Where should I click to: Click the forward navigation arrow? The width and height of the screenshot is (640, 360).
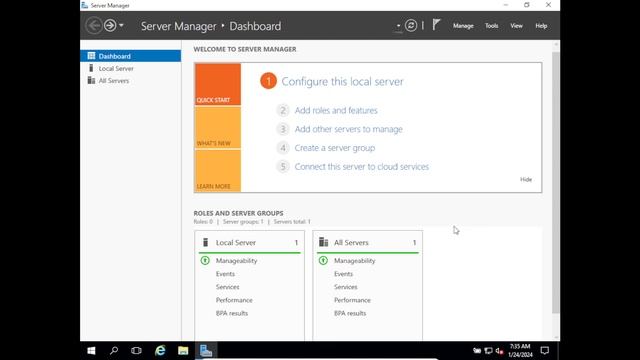pyautogui.click(x=110, y=25)
